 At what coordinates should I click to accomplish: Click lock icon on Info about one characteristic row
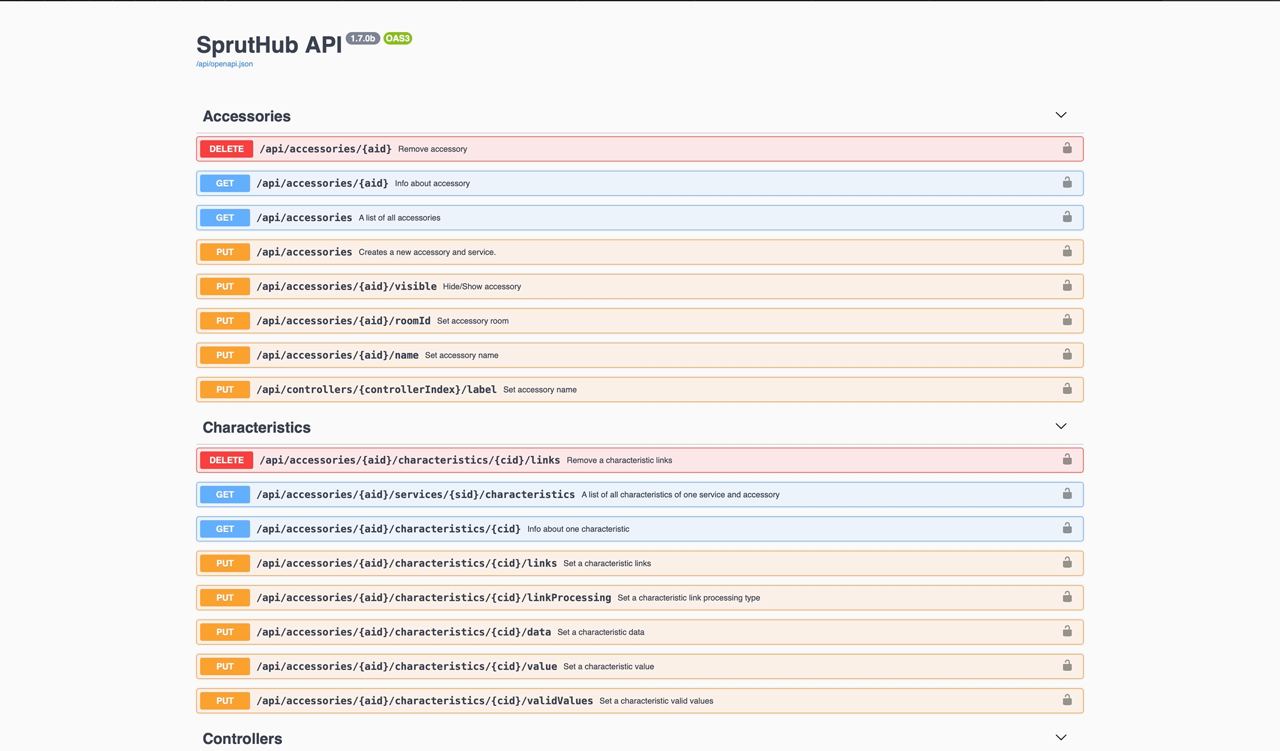[1067, 528]
